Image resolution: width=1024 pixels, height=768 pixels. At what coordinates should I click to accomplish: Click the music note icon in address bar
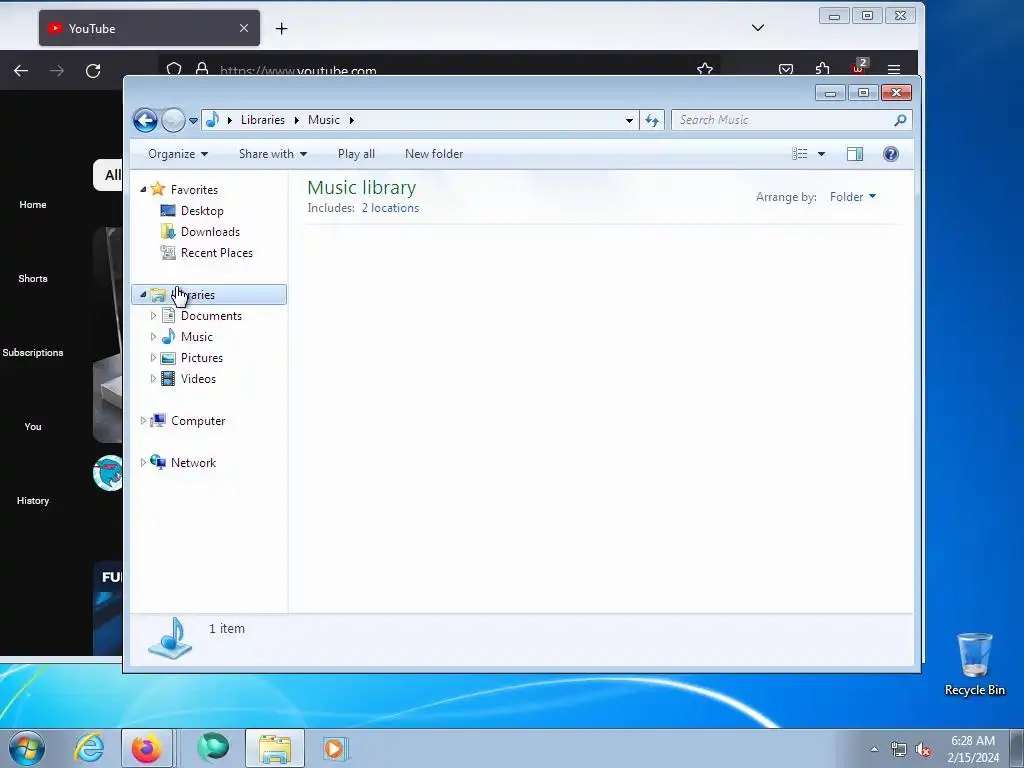(212, 120)
